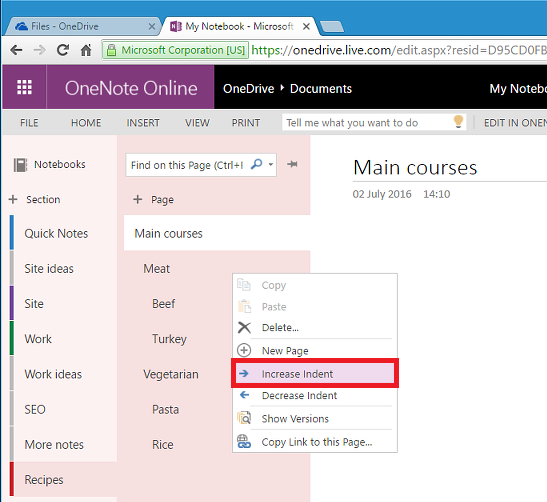Open the Quick Notes section
This screenshot has width=547, height=502.
point(63,233)
